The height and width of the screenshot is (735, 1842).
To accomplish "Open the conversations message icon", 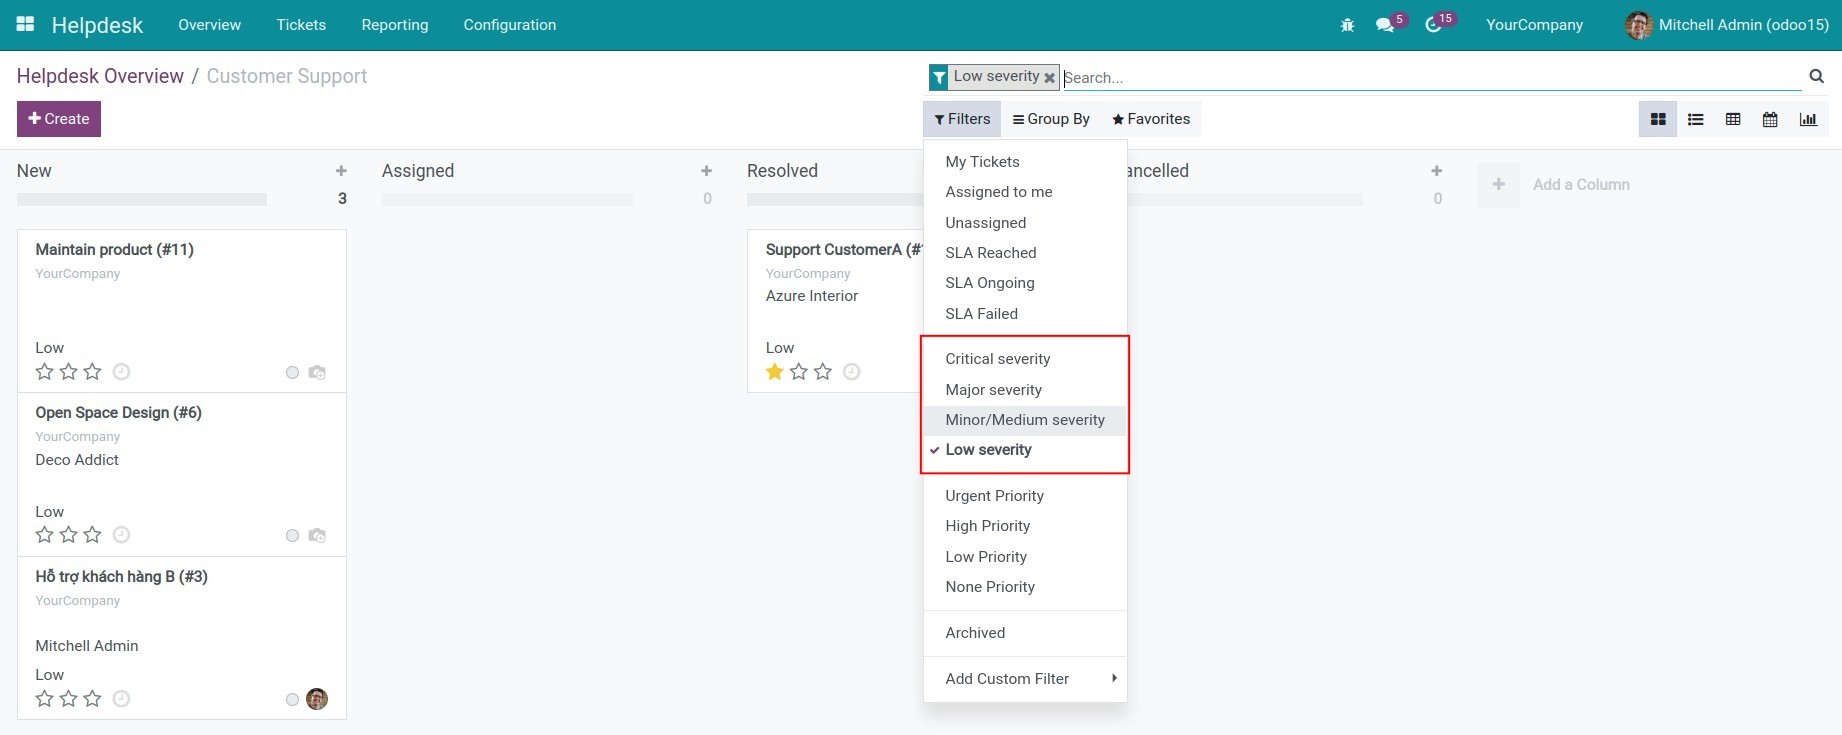I will (x=1385, y=25).
